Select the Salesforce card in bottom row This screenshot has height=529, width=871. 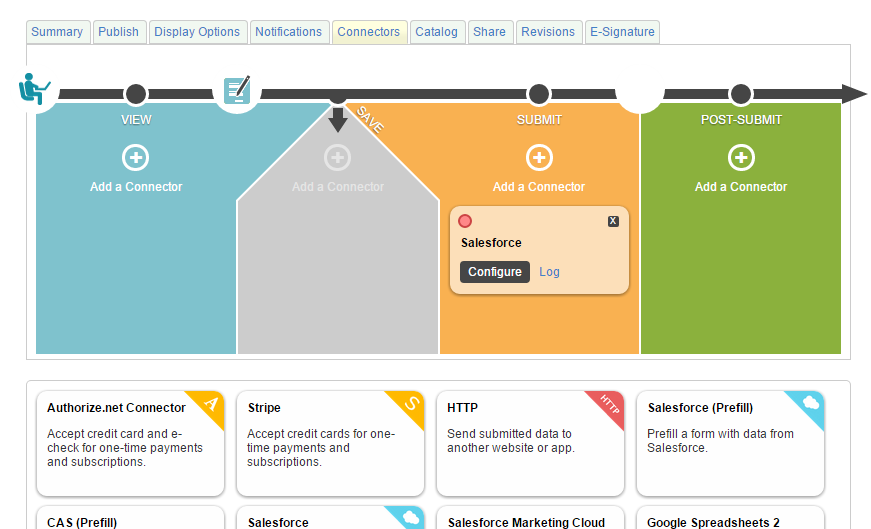331,517
